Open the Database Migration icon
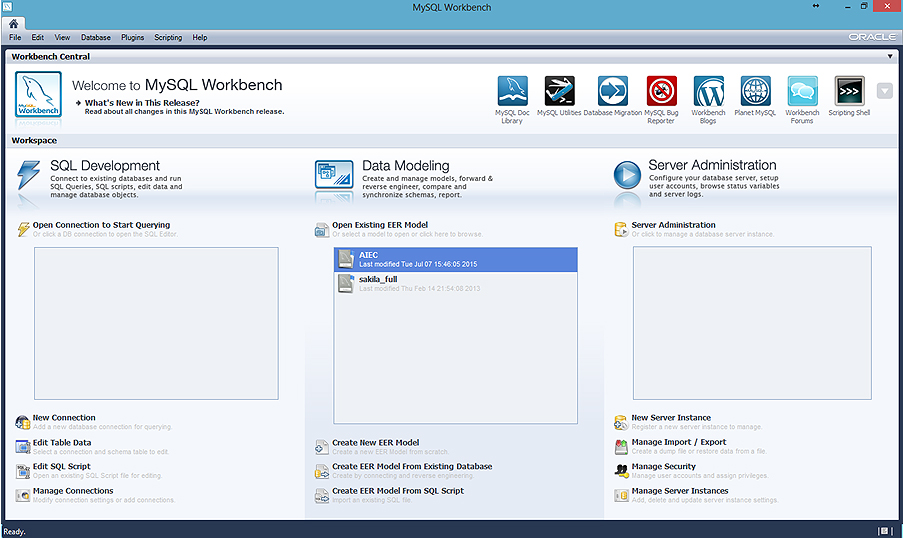The image size is (903, 538). (612, 91)
